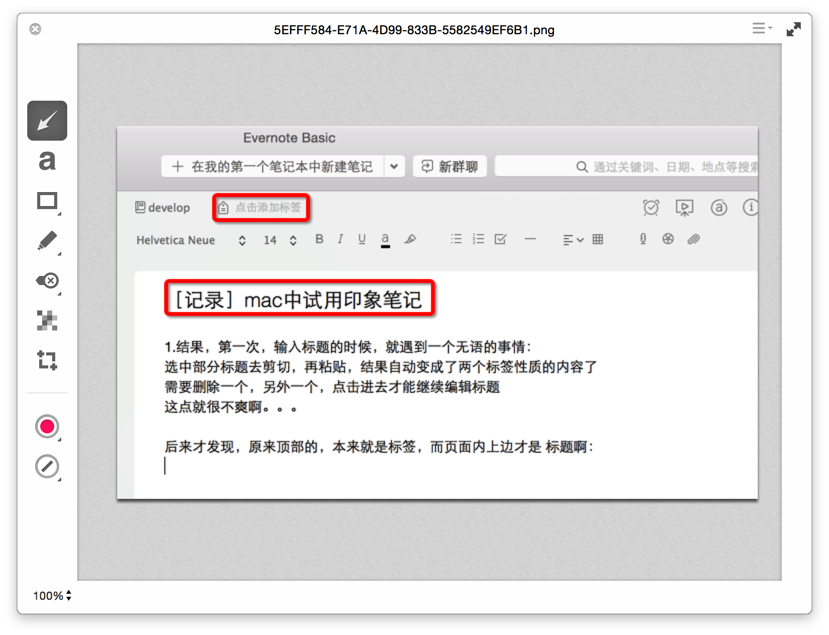Click the camera snapshot icon
The width and height of the screenshot is (829, 635).
click(x=668, y=239)
